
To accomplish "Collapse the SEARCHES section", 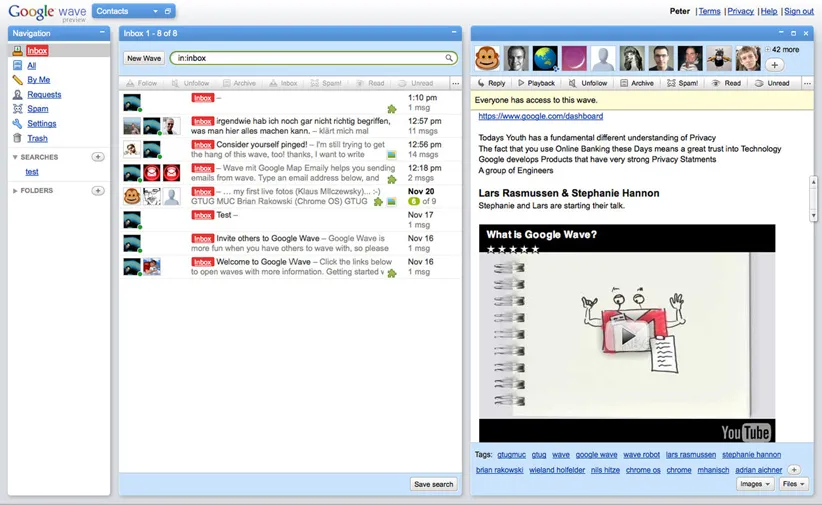I will coord(16,157).
